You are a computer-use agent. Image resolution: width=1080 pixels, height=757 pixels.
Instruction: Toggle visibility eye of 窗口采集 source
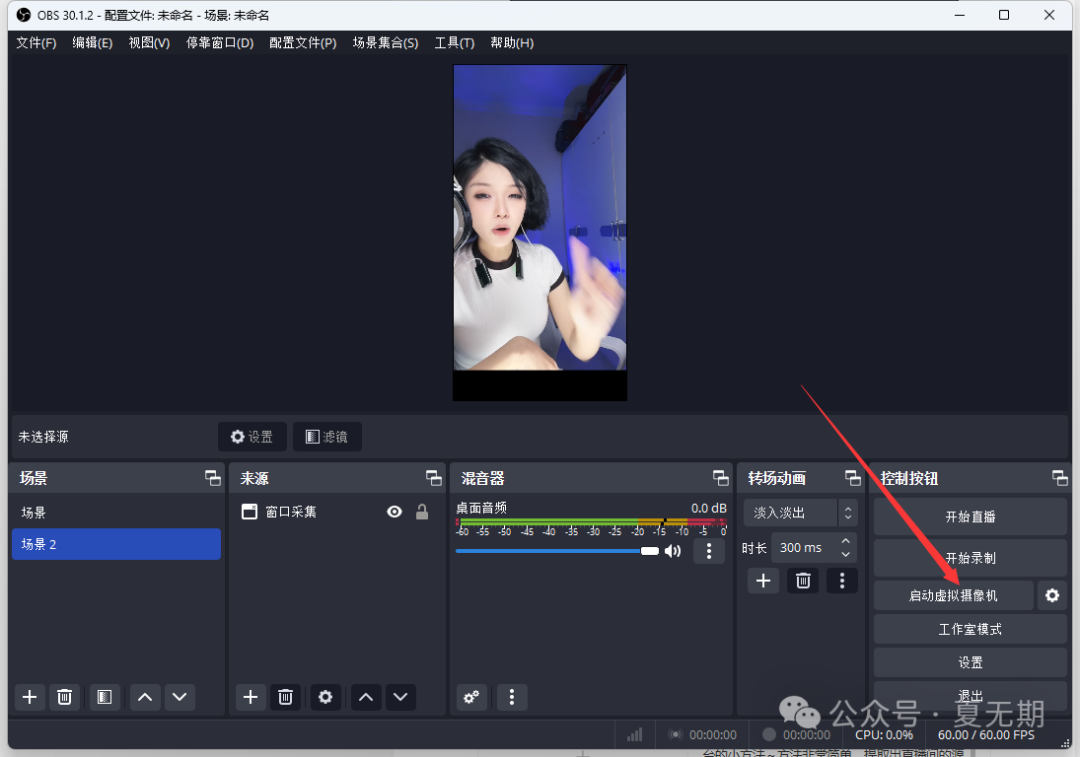click(x=395, y=512)
